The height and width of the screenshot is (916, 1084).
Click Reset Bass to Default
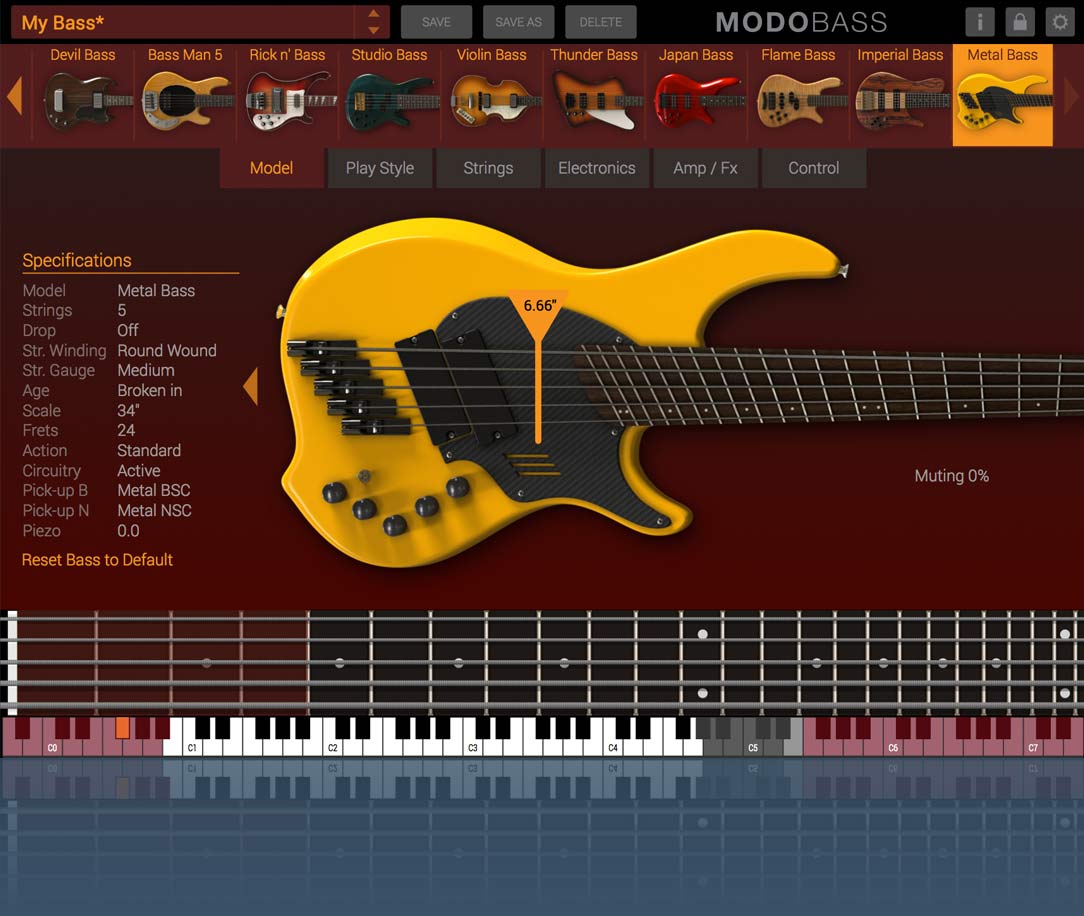[97, 560]
